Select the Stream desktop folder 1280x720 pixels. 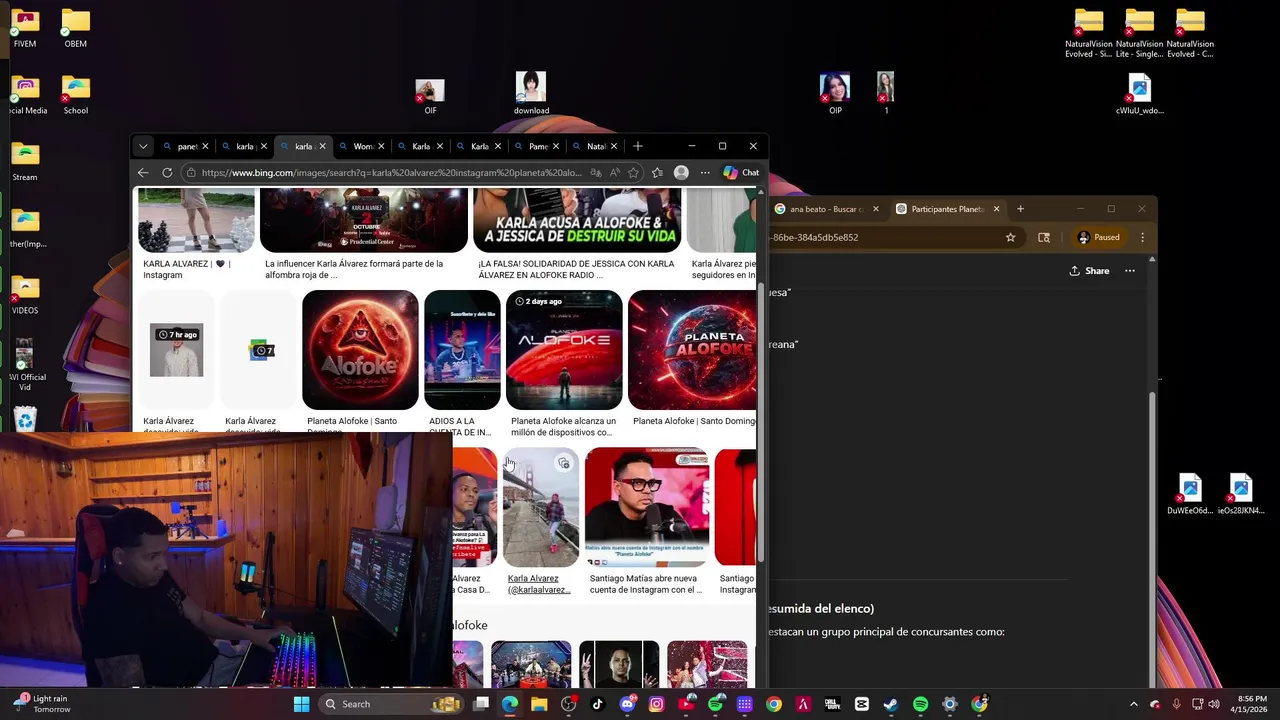click(25, 163)
